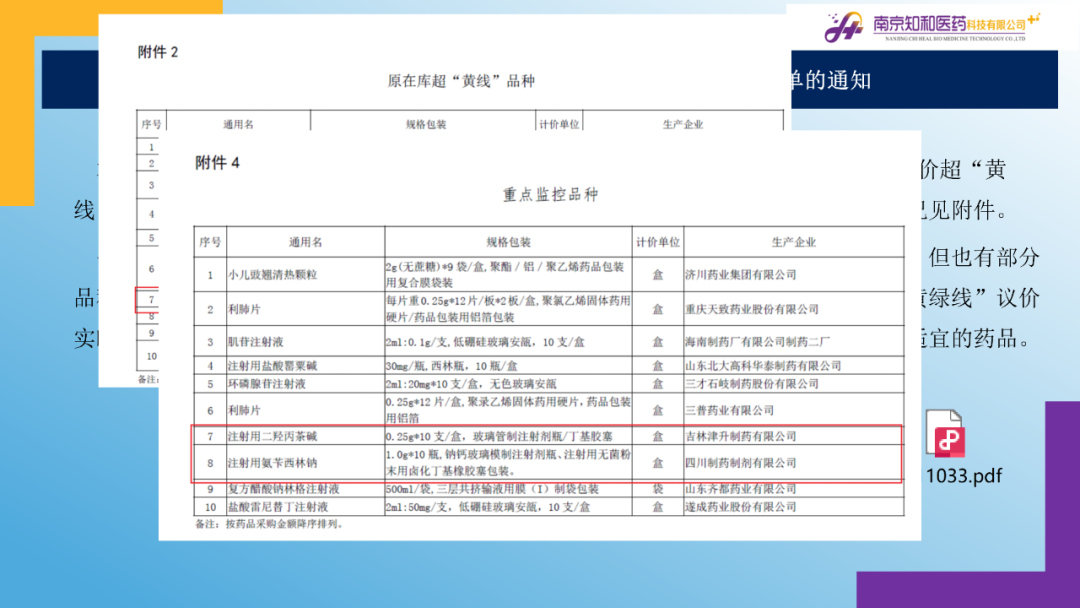Click the 规格包装 header in 附件 2 table

pyautogui.click(x=426, y=125)
